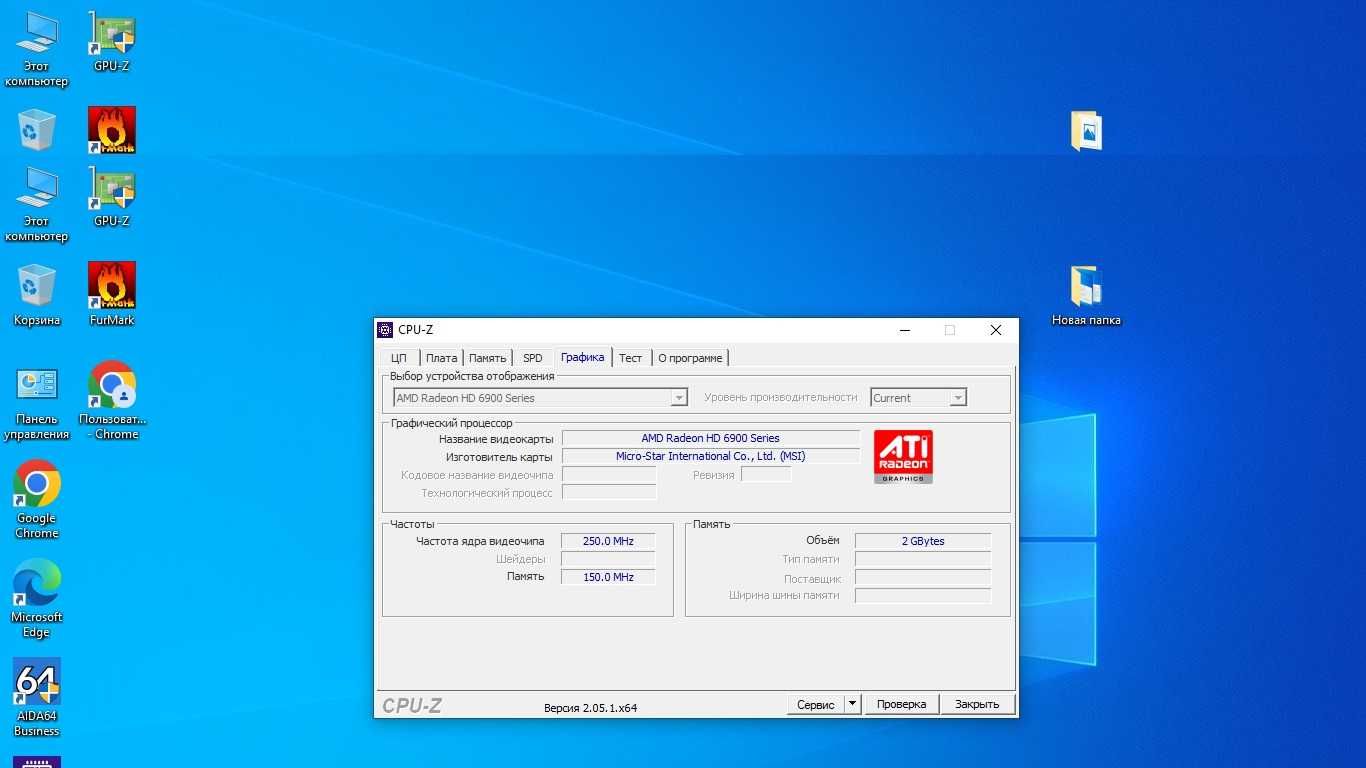Click the empty Ширина шины памяти field
Image resolution: width=1366 pixels, height=768 pixels.
[923, 596]
